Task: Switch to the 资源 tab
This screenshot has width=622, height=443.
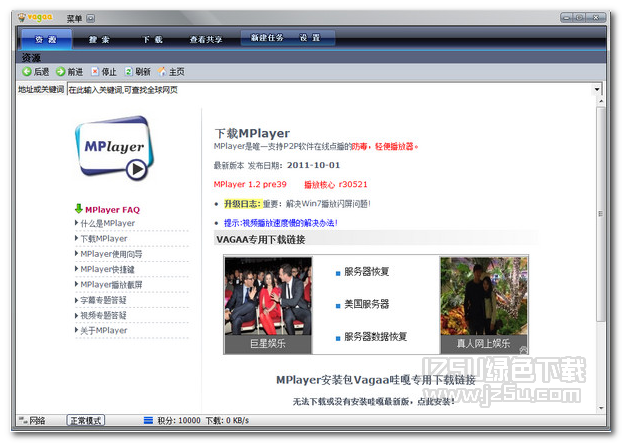Action: pyautogui.click(x=46, y=39)
